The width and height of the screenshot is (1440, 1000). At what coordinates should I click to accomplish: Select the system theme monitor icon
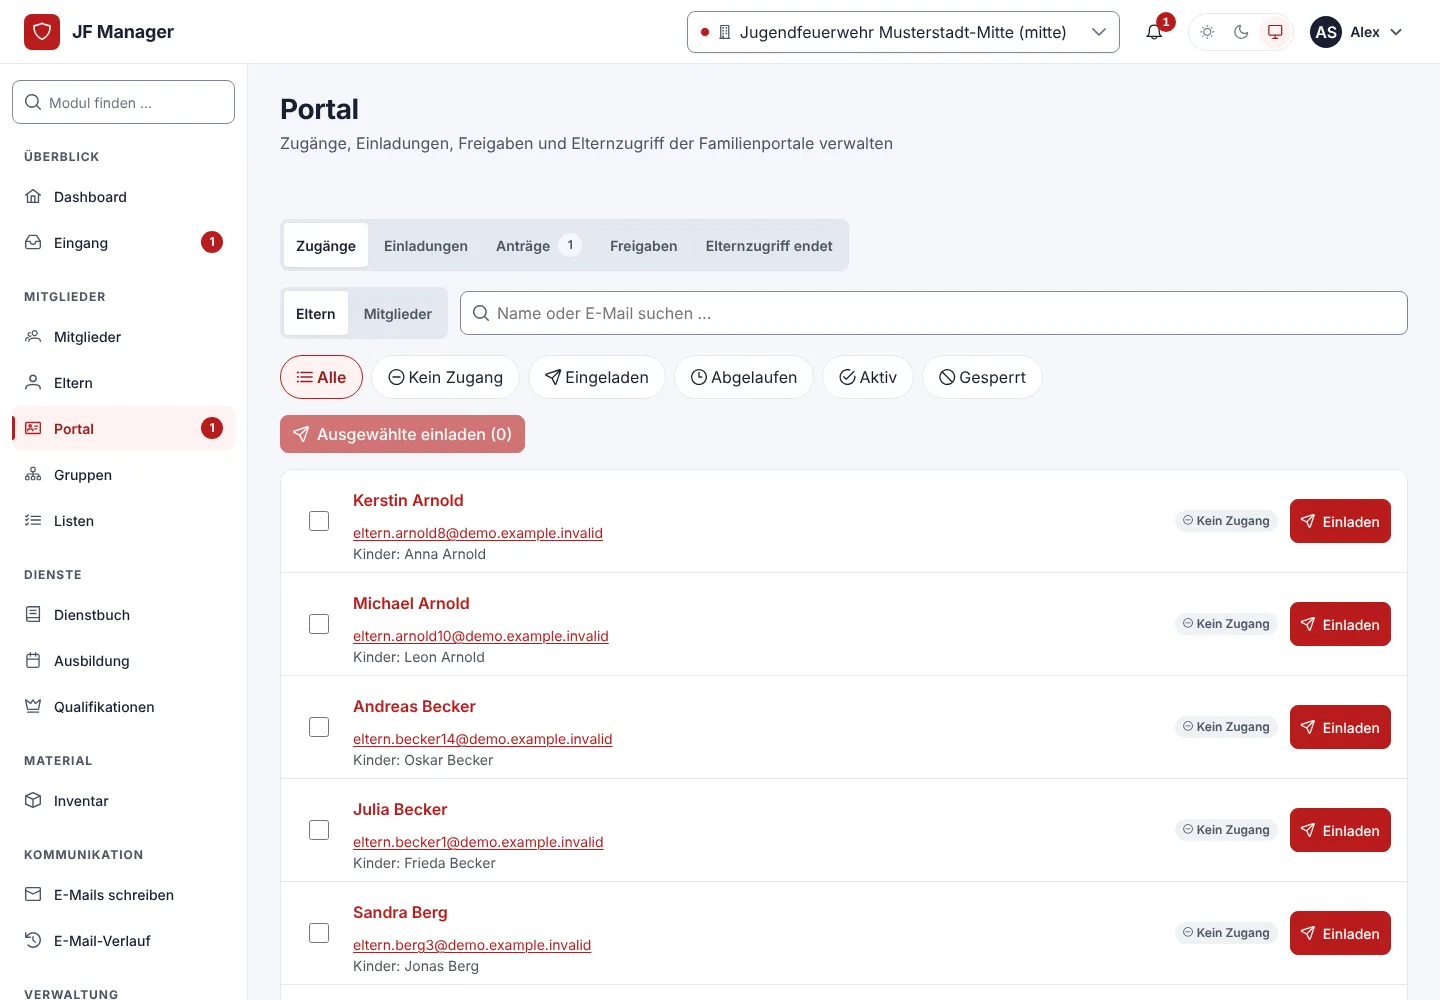pyautogui.click(x=1275, y=32)
